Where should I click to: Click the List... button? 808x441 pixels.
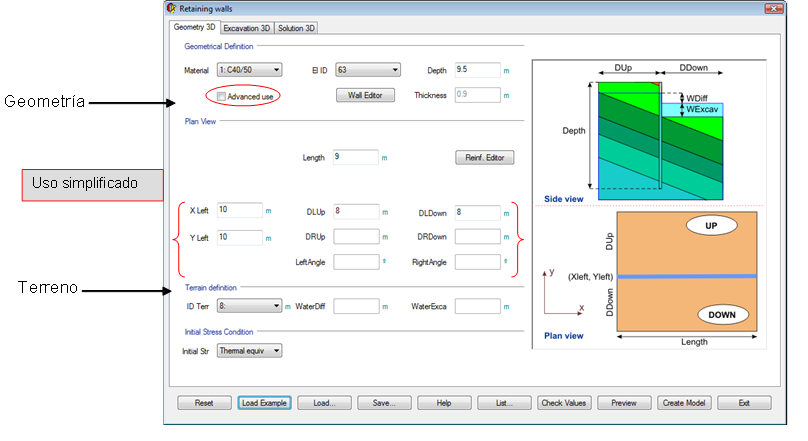(504, 403)
